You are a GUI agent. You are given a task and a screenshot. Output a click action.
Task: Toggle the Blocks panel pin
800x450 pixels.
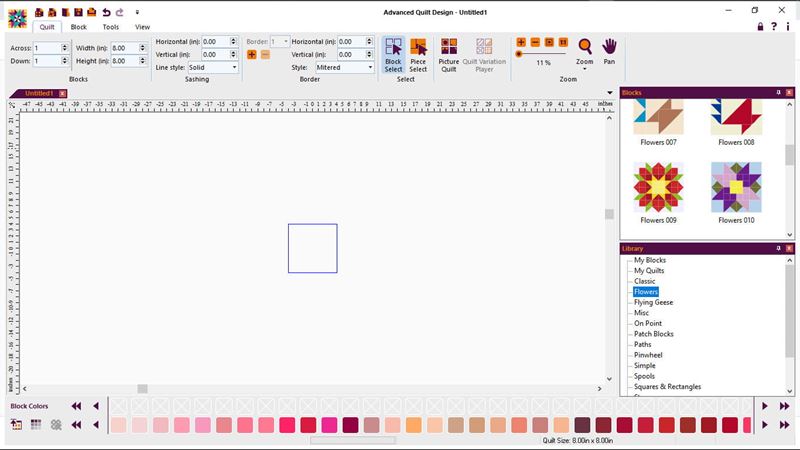(777, 93)
